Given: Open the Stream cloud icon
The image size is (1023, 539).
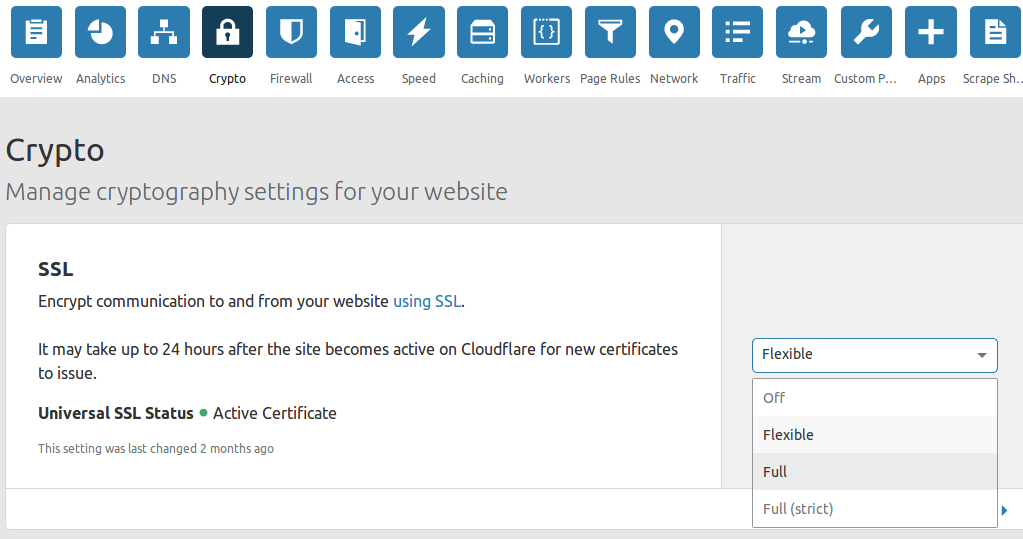Looking at the screenshot, I should pos(802,32).
